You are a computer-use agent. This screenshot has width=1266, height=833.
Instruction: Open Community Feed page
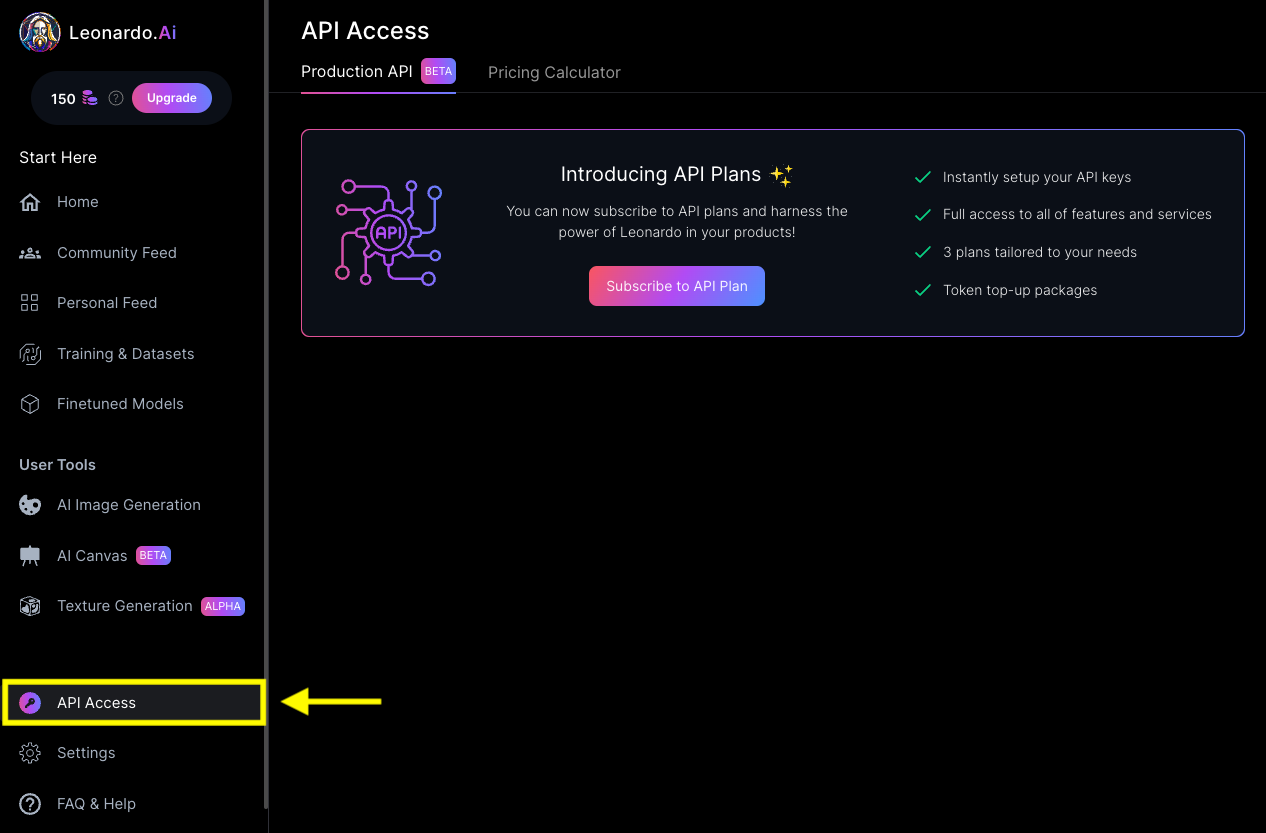(x=117, y=253)
